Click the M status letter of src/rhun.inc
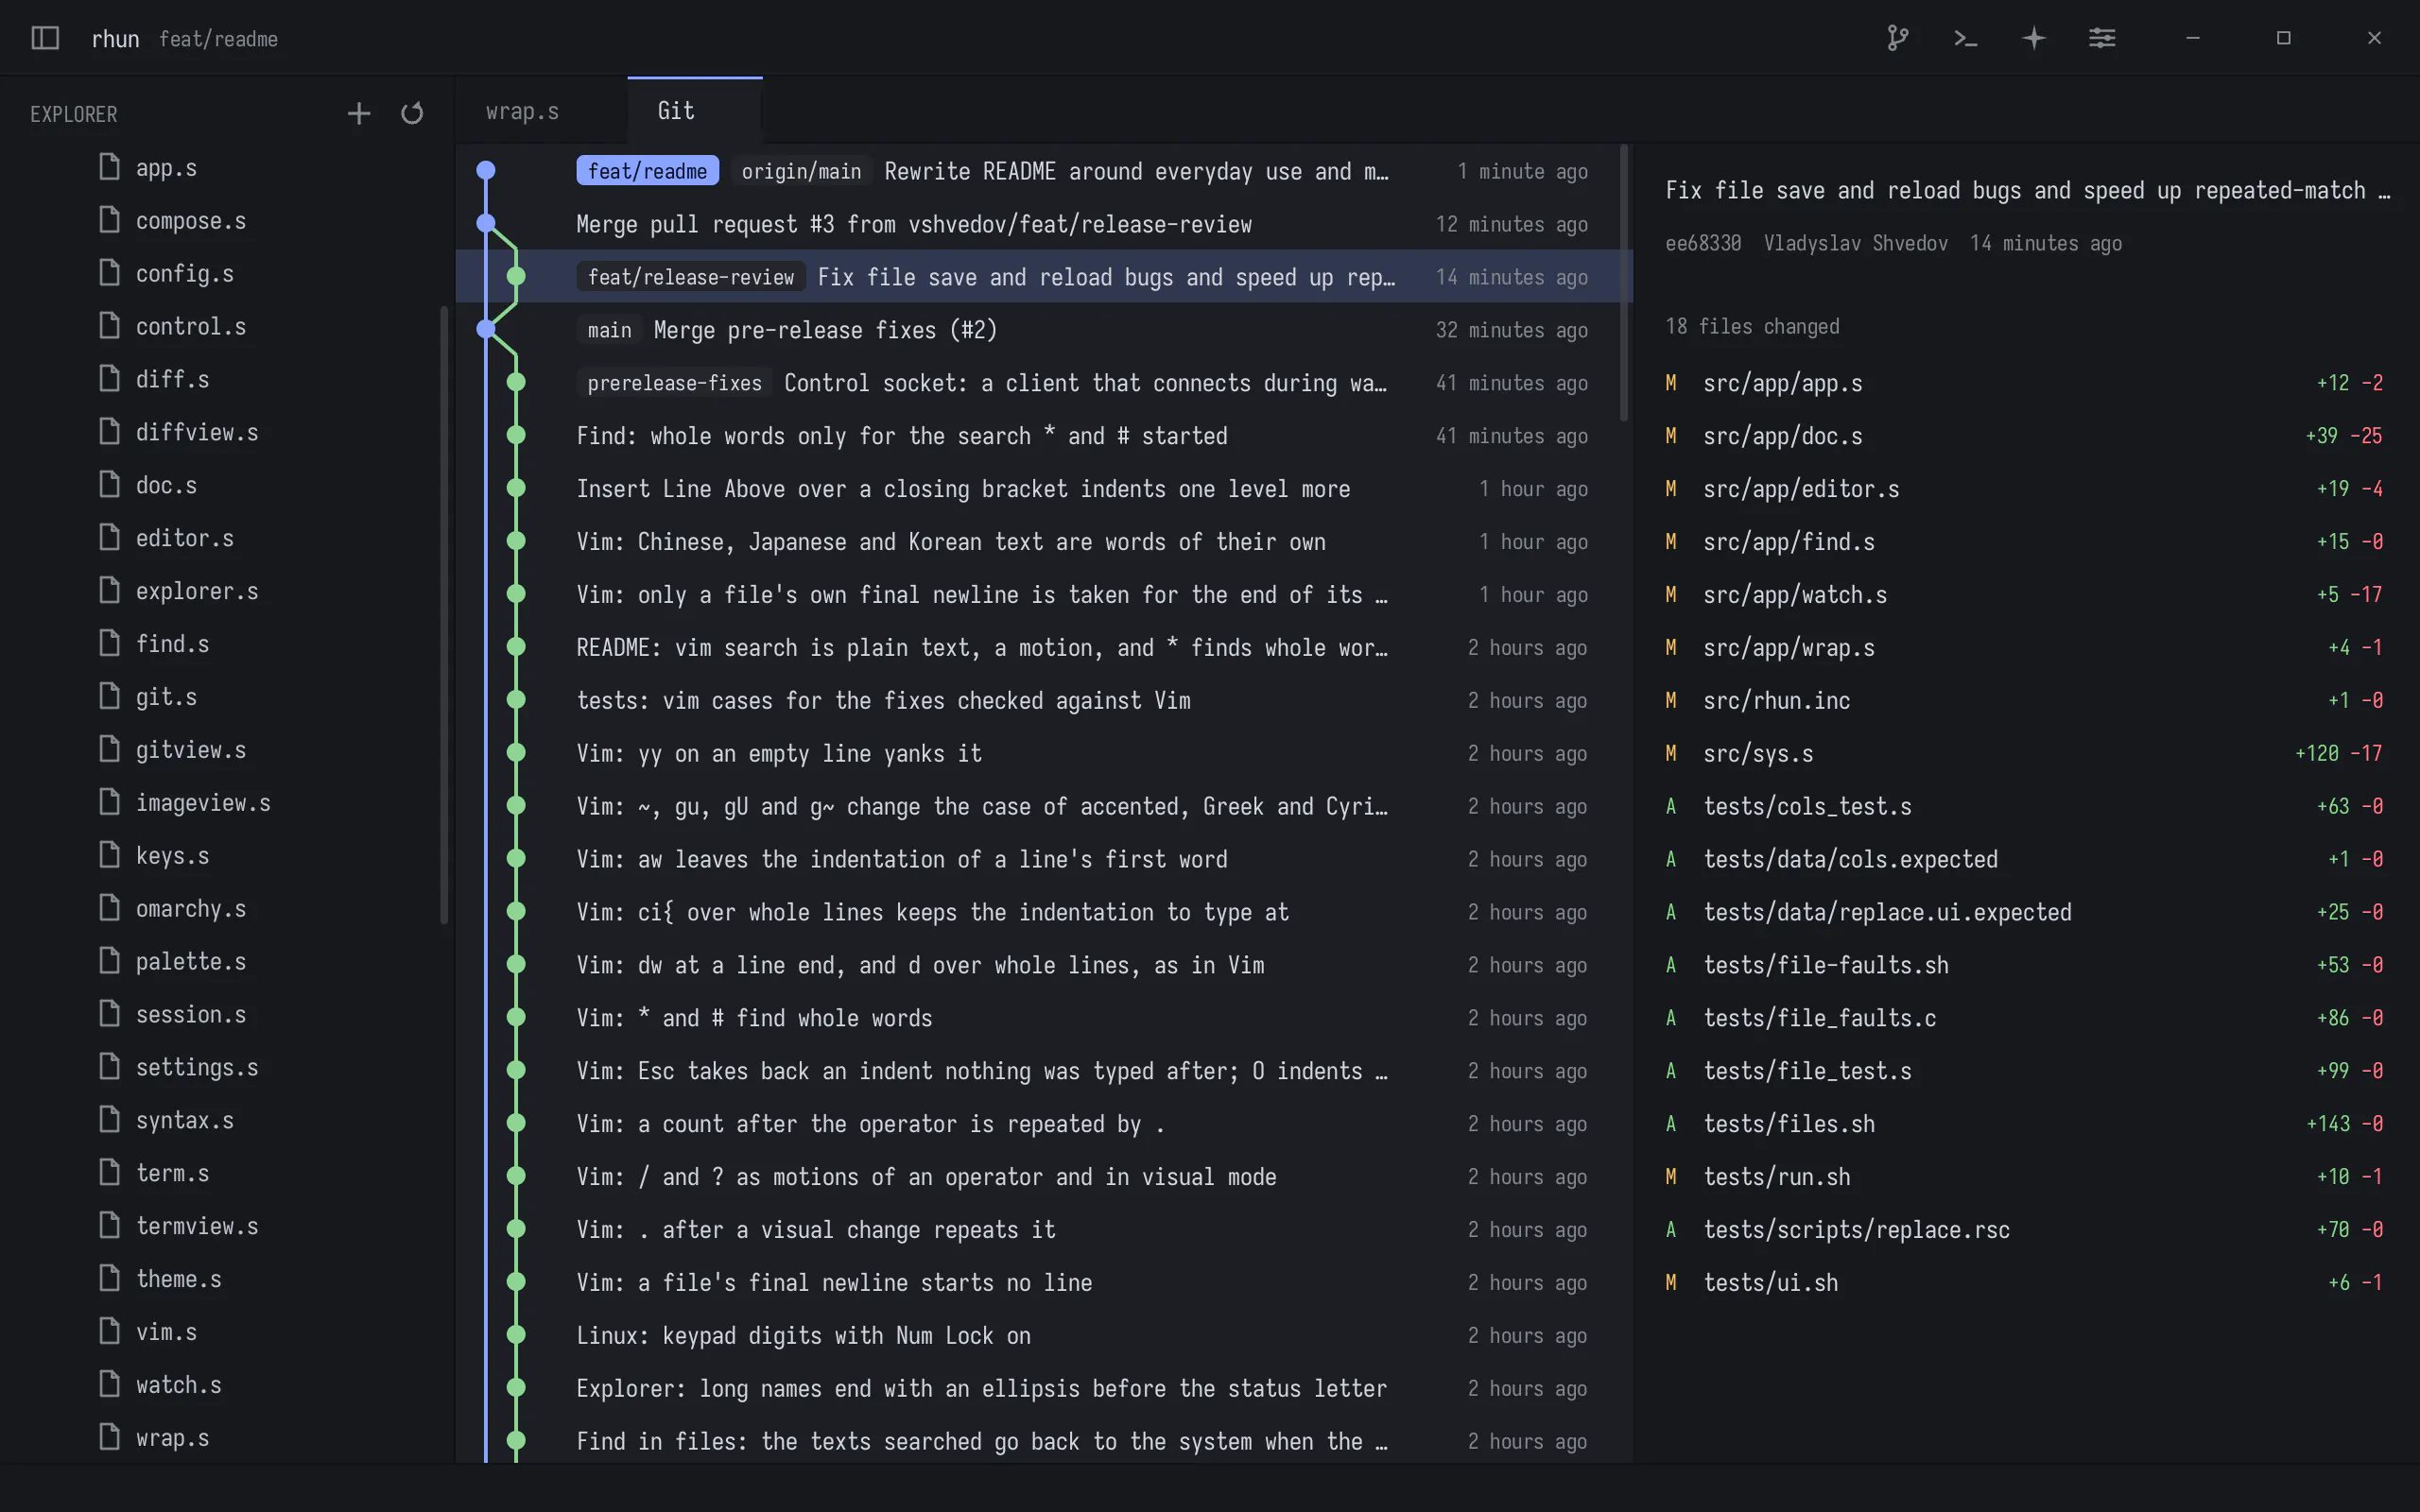The image size is (2420, 1512). click(x=1671, y=700)
